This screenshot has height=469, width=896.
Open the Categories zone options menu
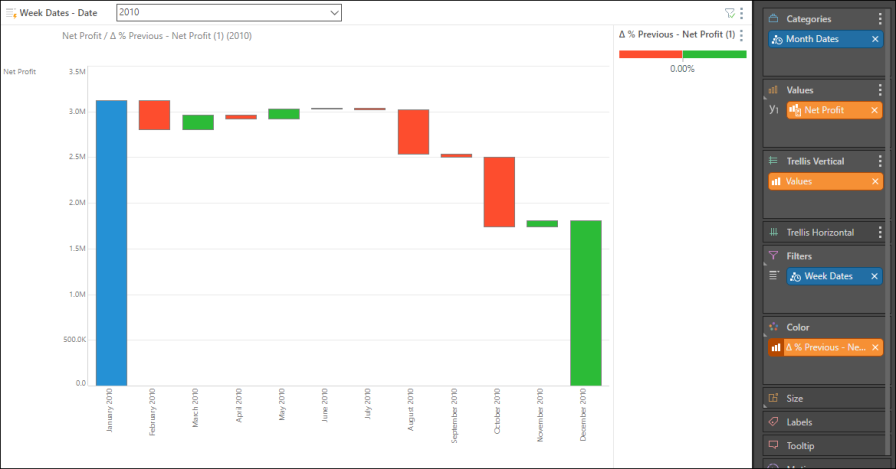[880, 19]
